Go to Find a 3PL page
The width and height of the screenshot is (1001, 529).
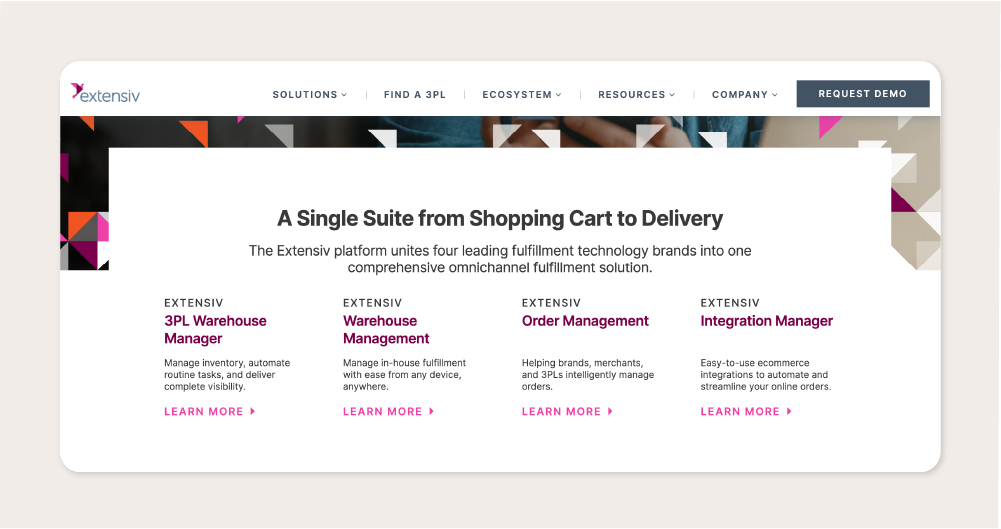415,94
